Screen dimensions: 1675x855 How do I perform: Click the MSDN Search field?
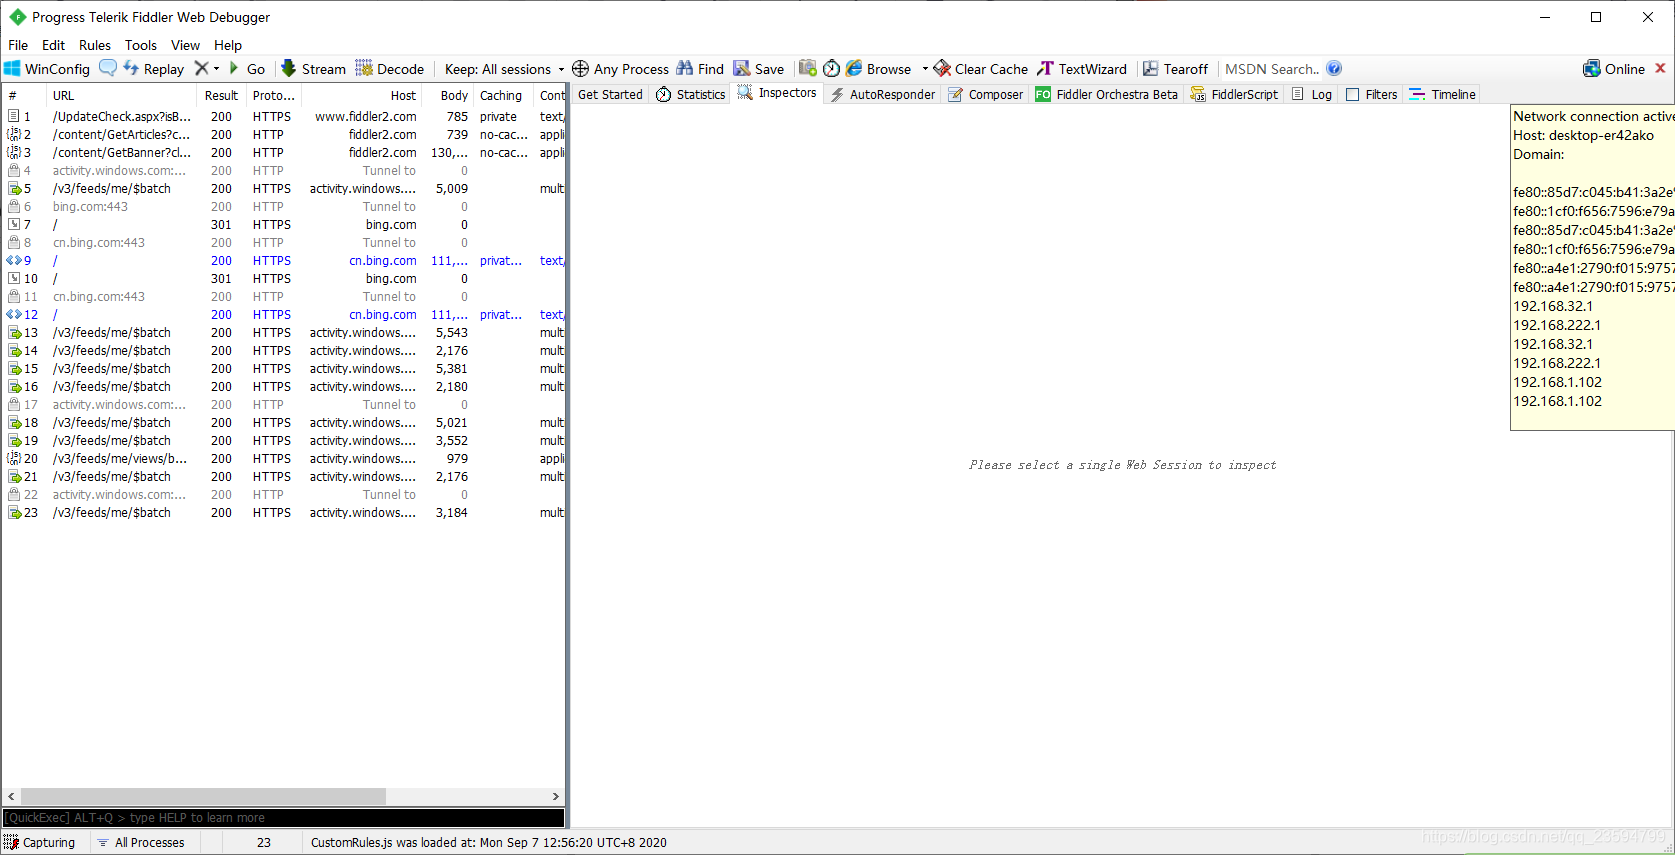[1271, 69]
